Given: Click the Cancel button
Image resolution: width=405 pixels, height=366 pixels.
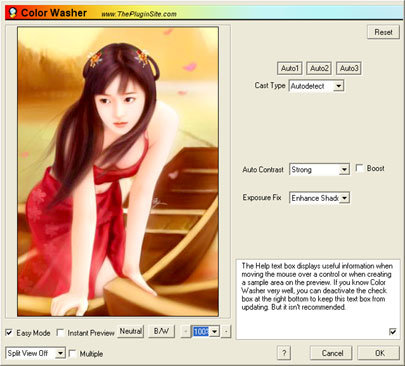Looking at the screenshot, I should [x=332, y=353].
